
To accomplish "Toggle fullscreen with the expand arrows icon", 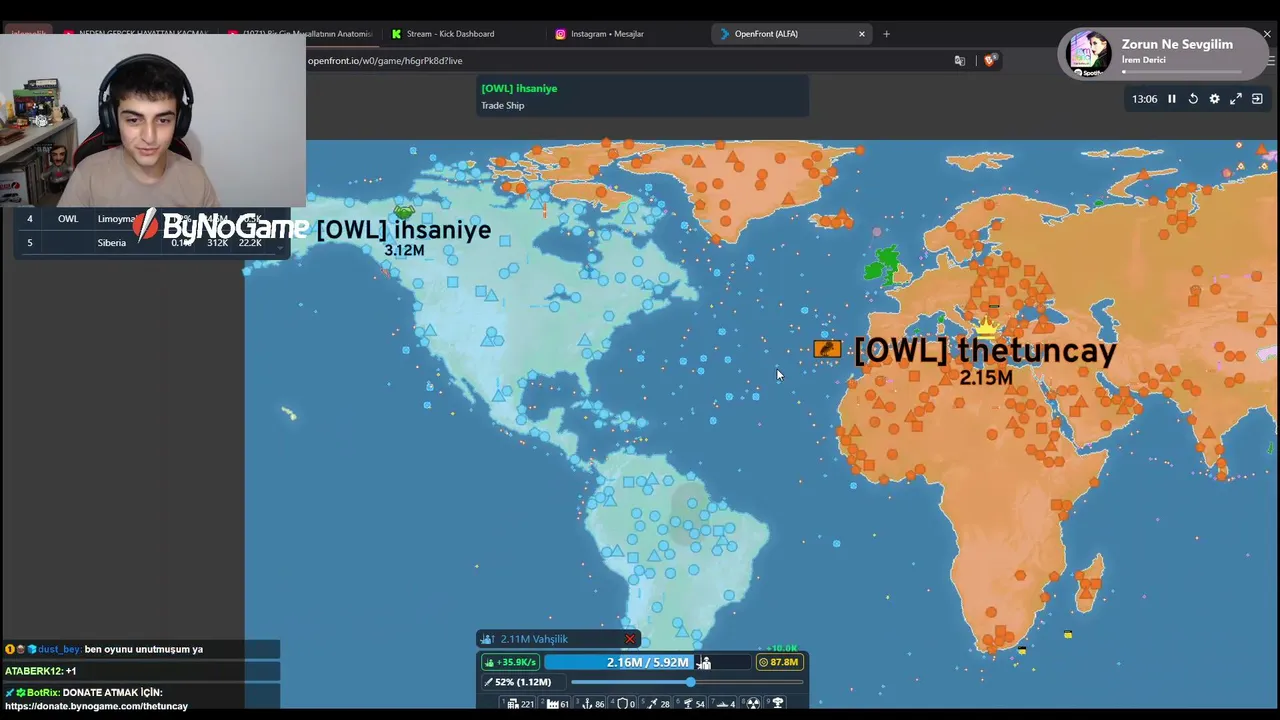I will (1236, 99).
